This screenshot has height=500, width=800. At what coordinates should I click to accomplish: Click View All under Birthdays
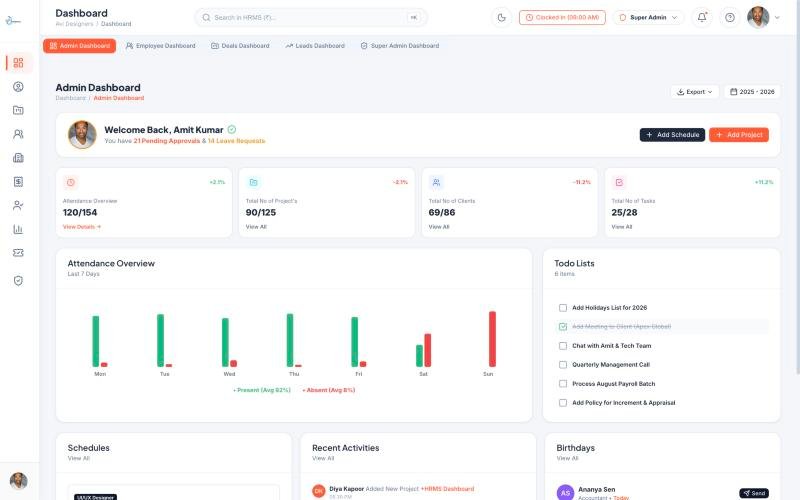point(567,458)
